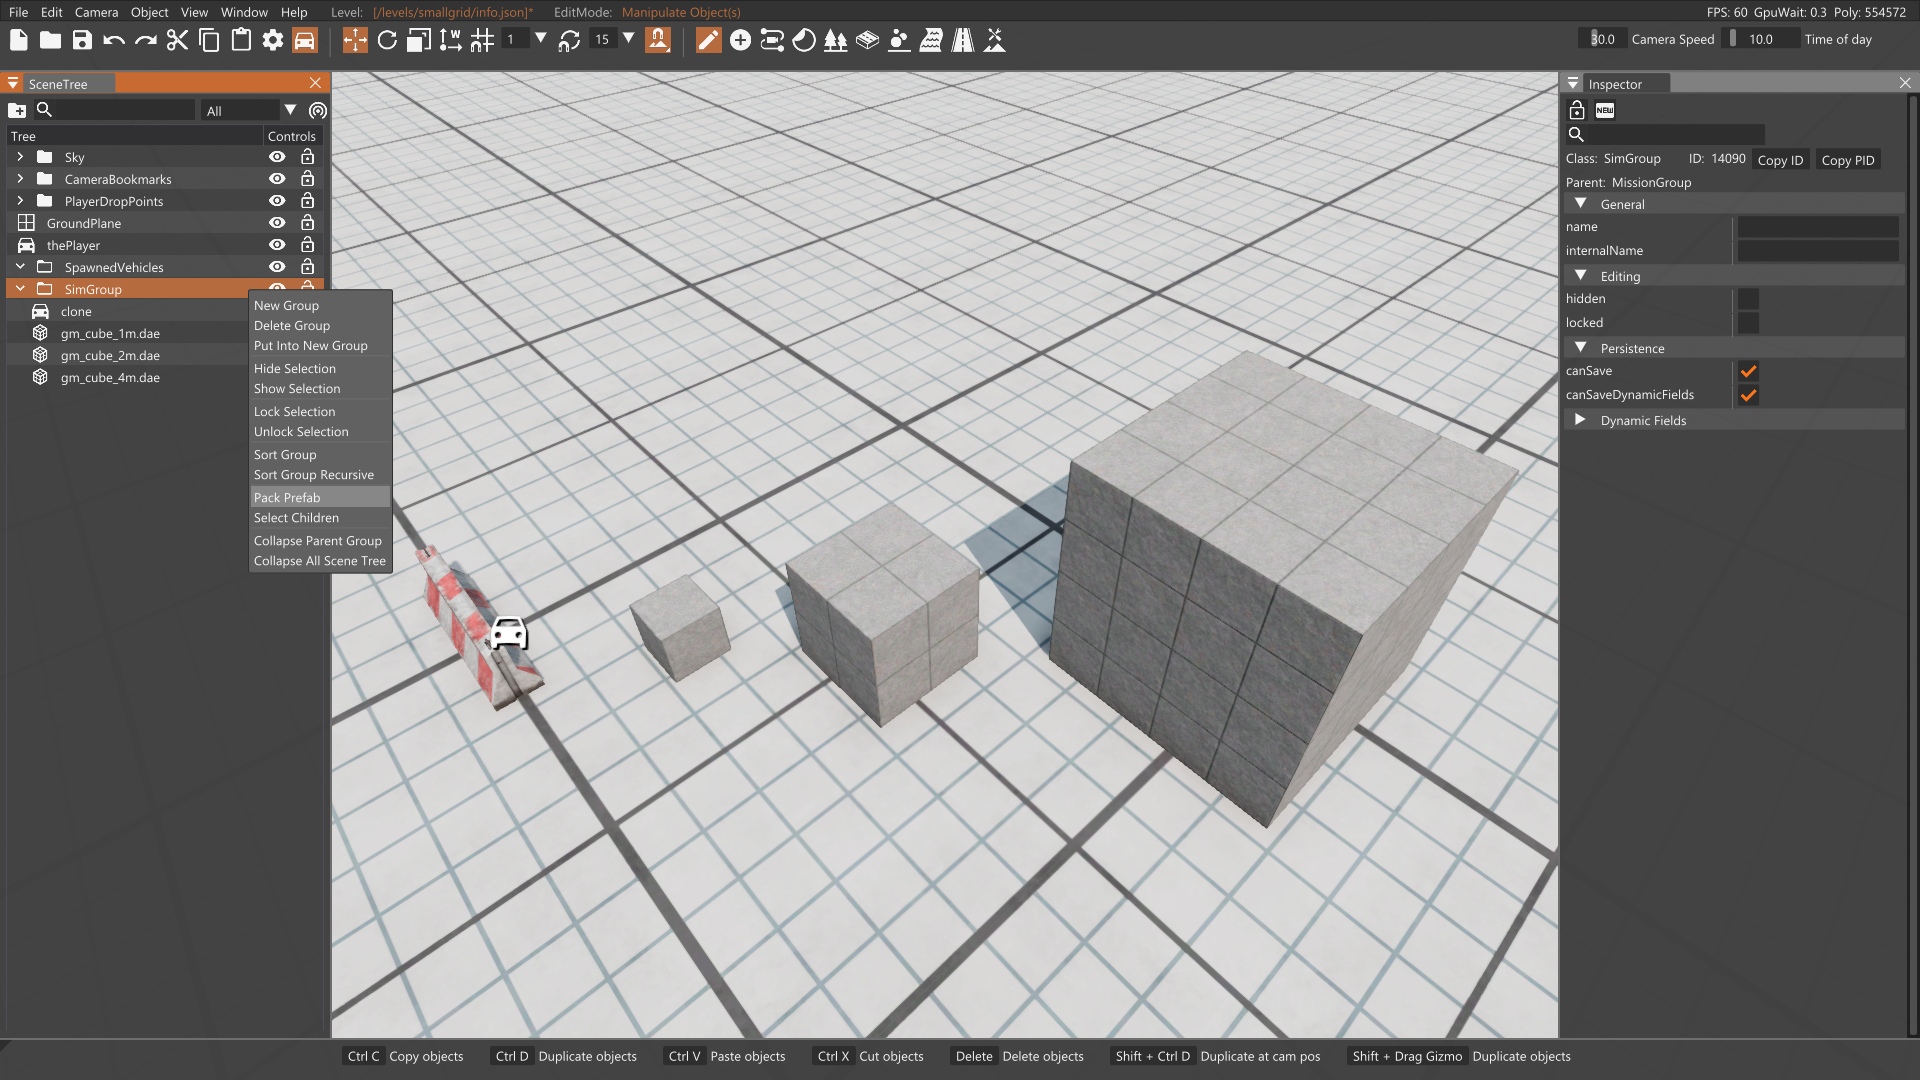
Task: Uncheck the canSave checkbox
Action: click(1748, 371)
